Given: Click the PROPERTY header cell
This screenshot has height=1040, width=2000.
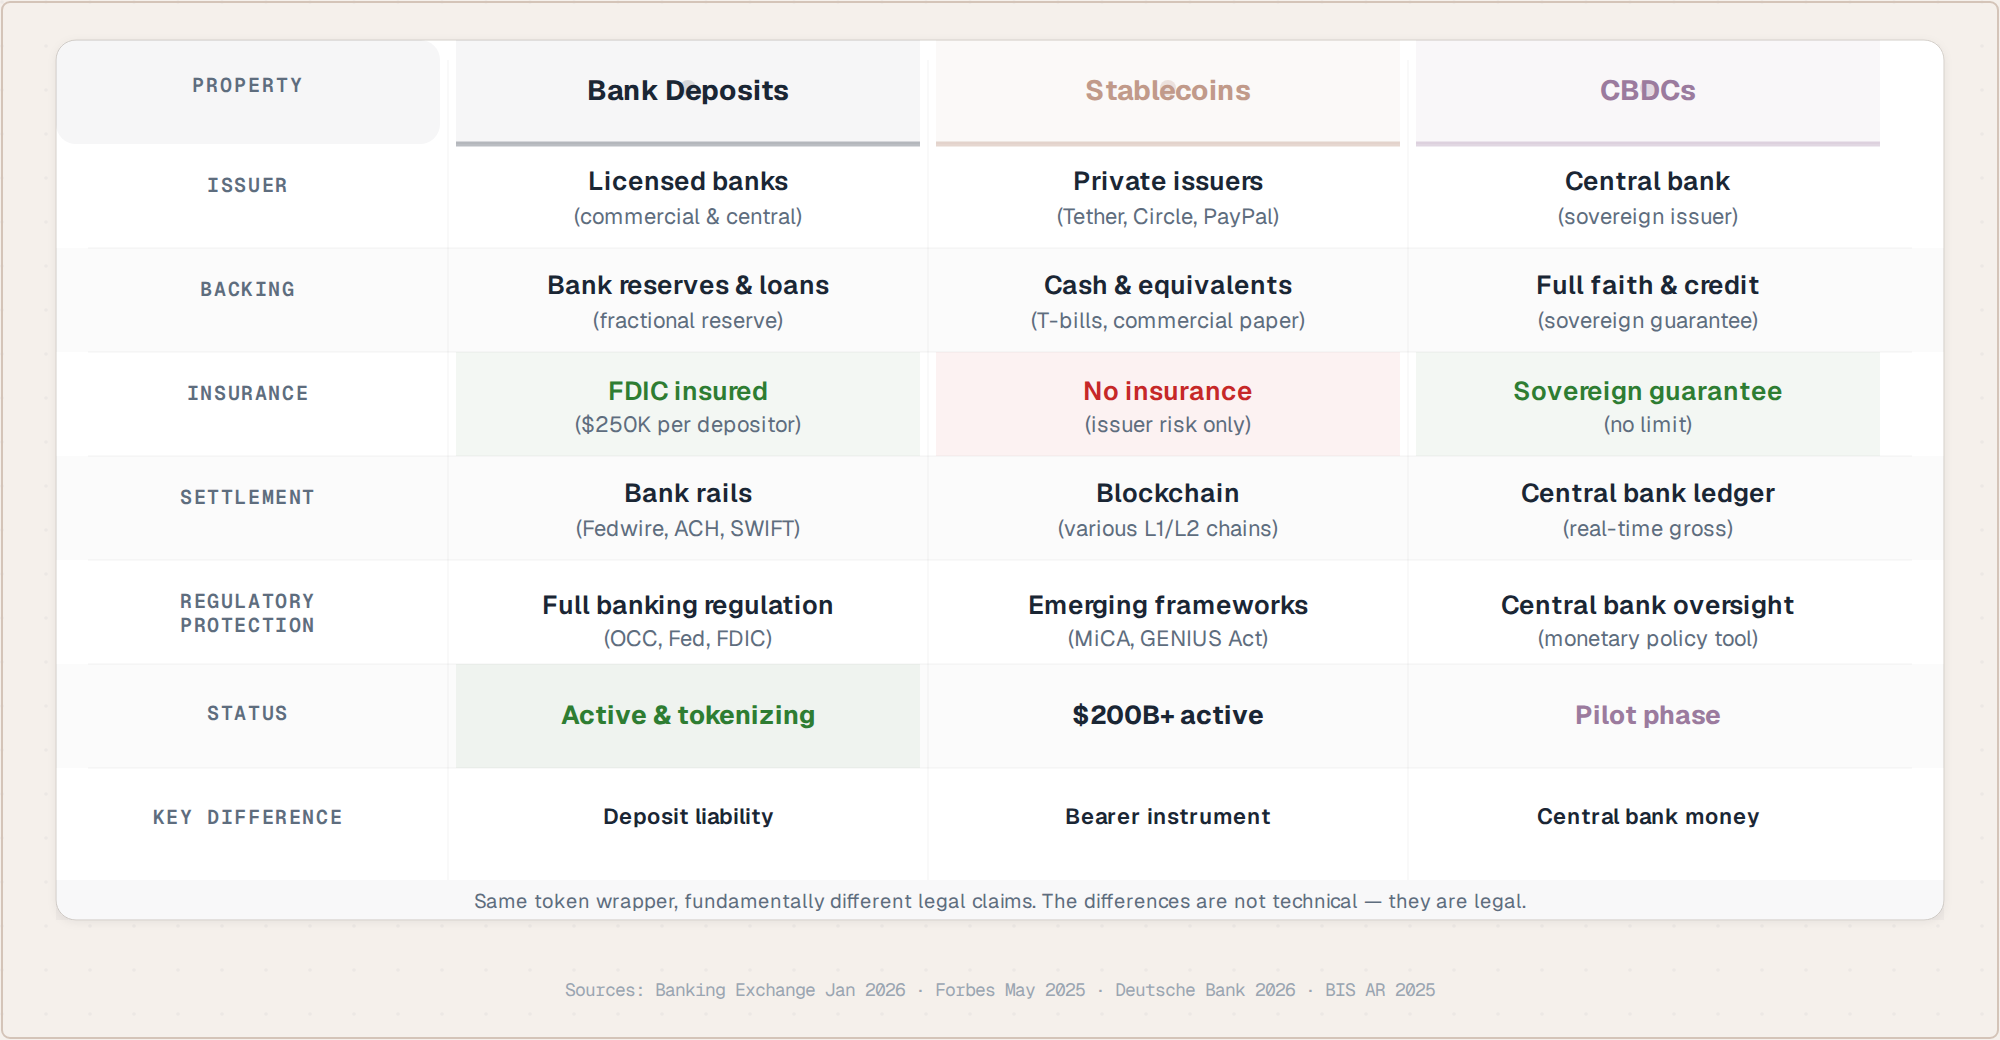Looking at the screenshot, I should [x=248, y=91].
